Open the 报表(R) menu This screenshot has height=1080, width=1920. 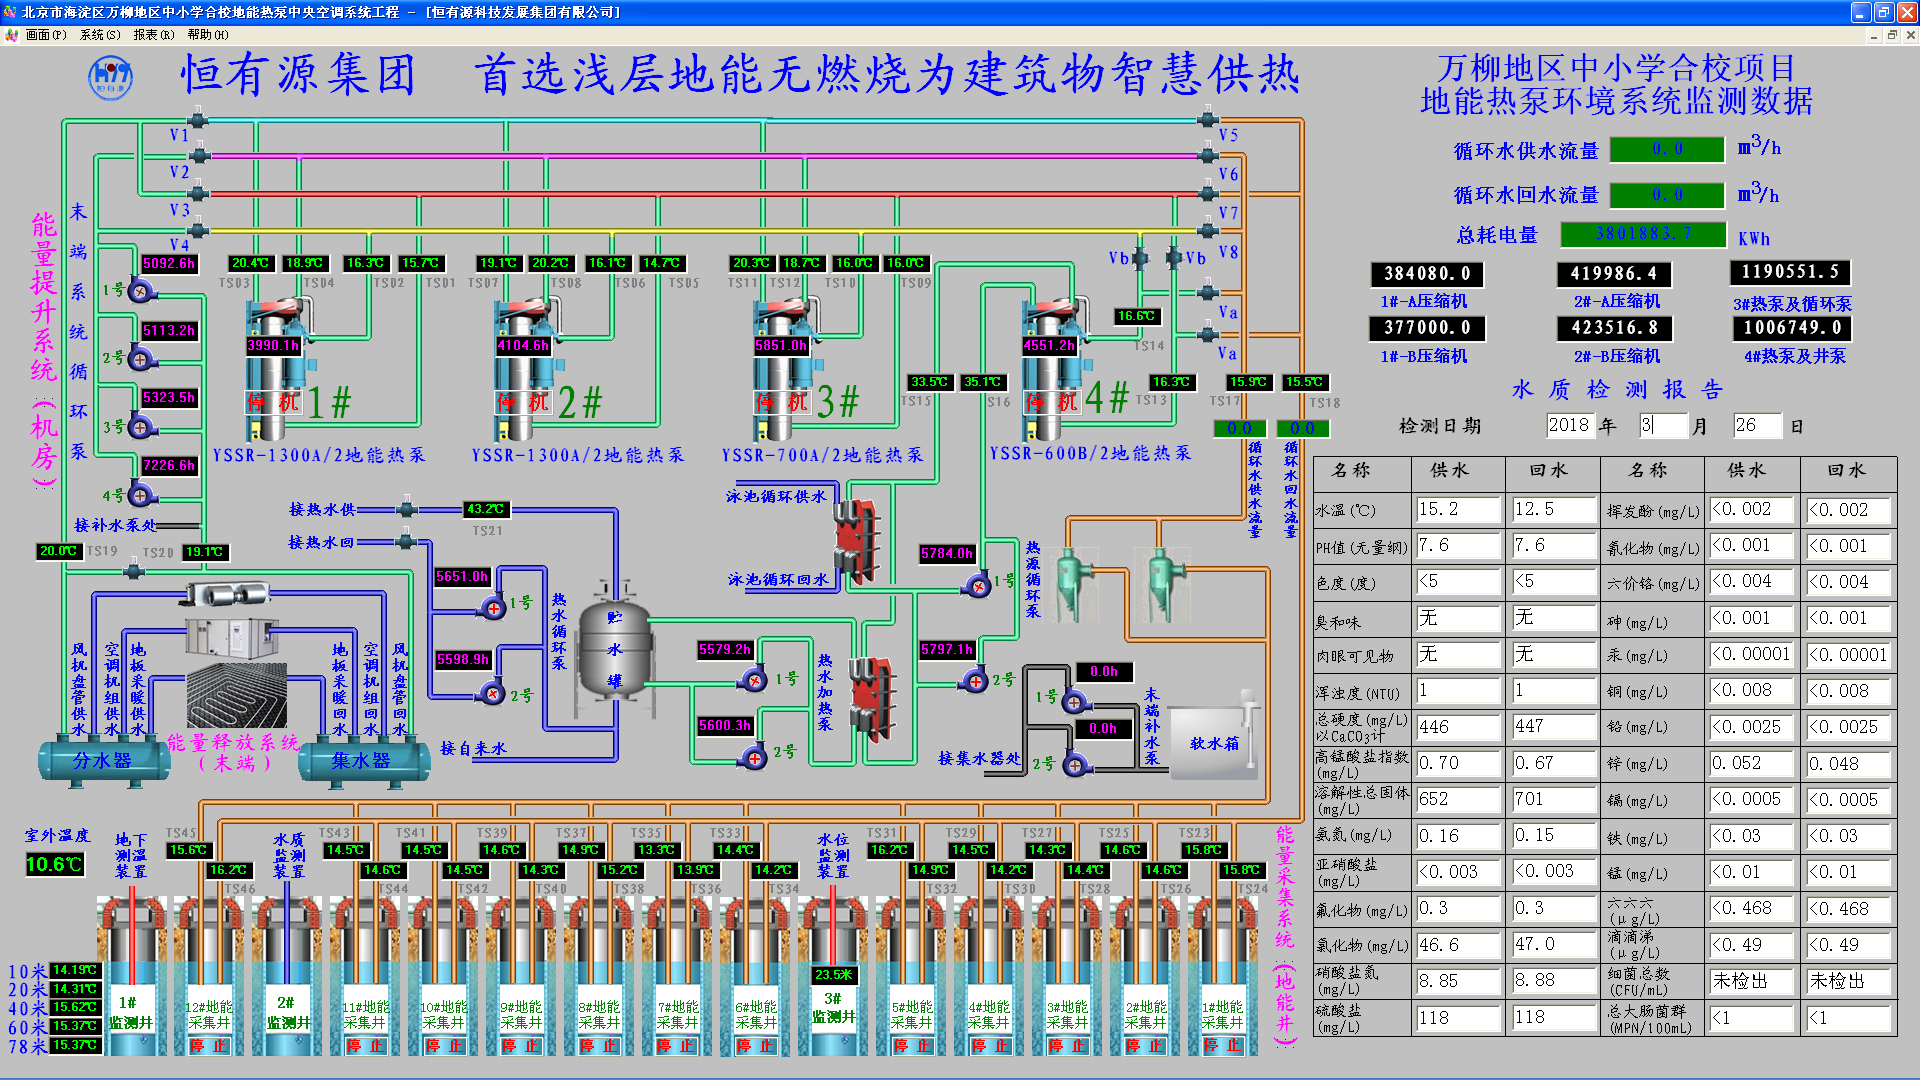point(153,35)
